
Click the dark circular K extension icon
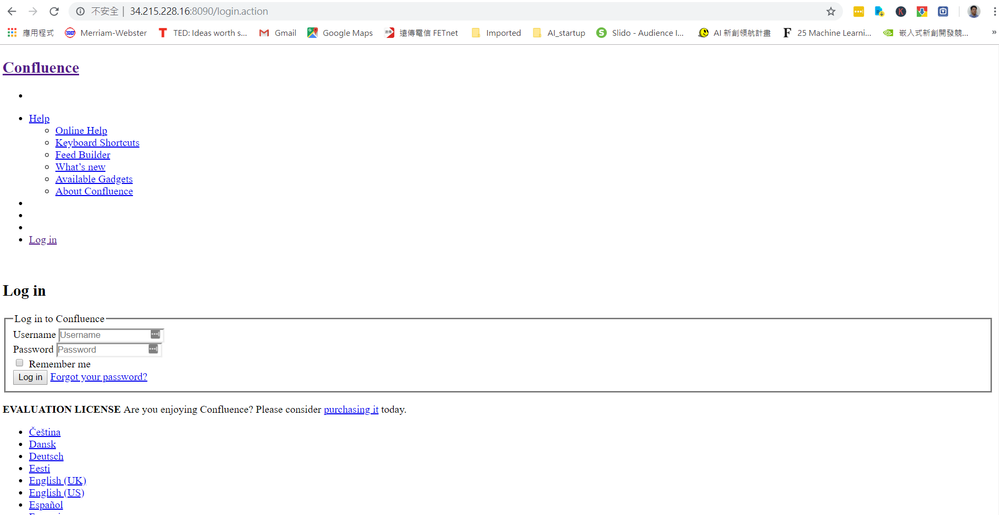coord(900,11)
